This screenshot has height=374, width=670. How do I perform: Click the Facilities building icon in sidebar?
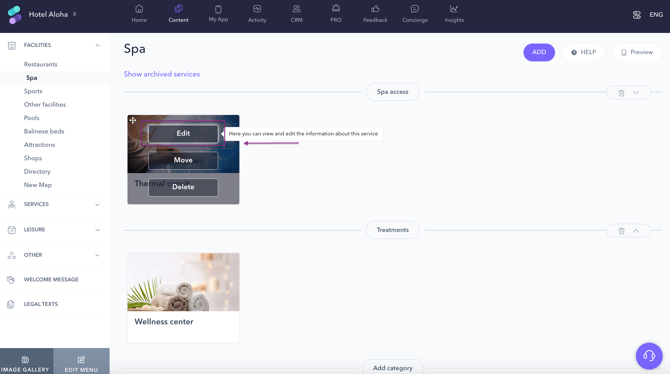12,45
